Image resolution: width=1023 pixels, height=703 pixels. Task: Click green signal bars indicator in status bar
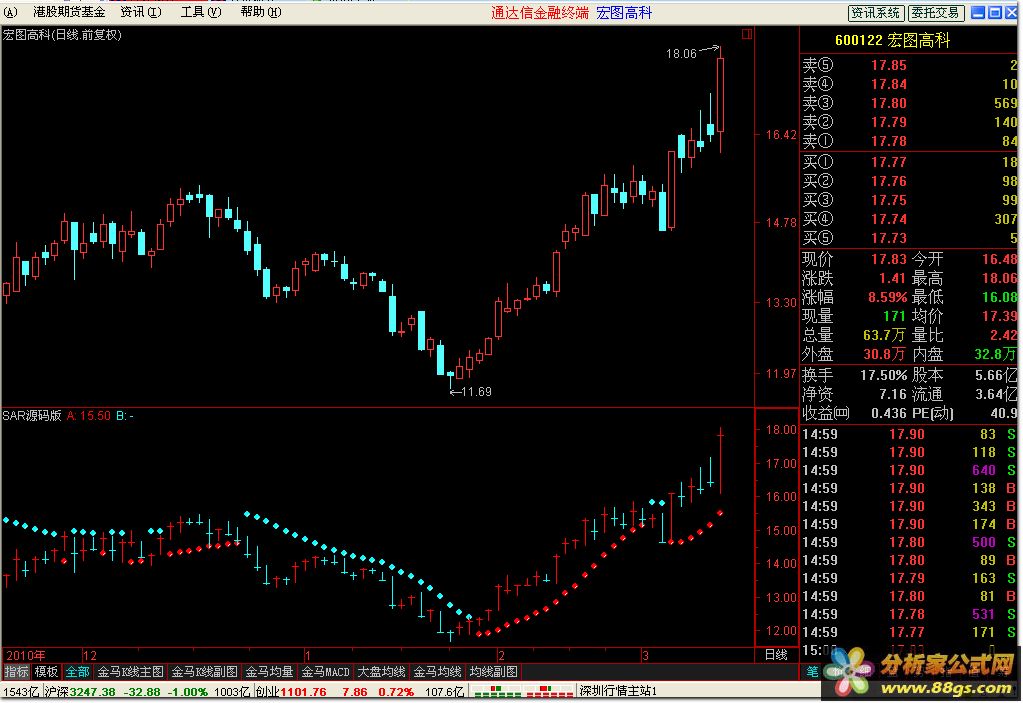(498, 691)
